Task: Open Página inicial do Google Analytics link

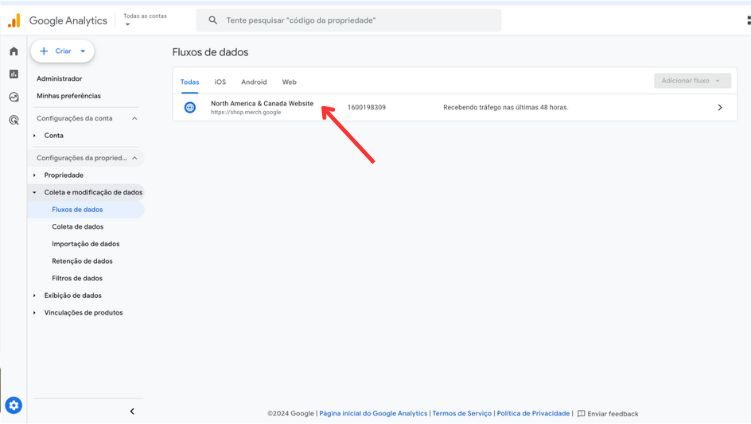Action: pos(373,413)
